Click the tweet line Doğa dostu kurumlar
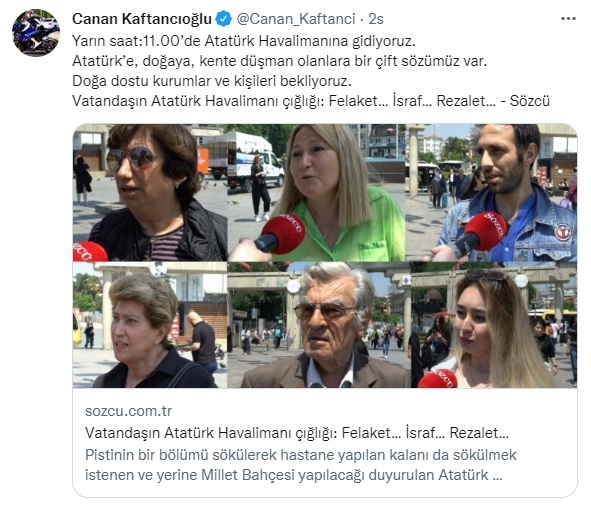 211,81
